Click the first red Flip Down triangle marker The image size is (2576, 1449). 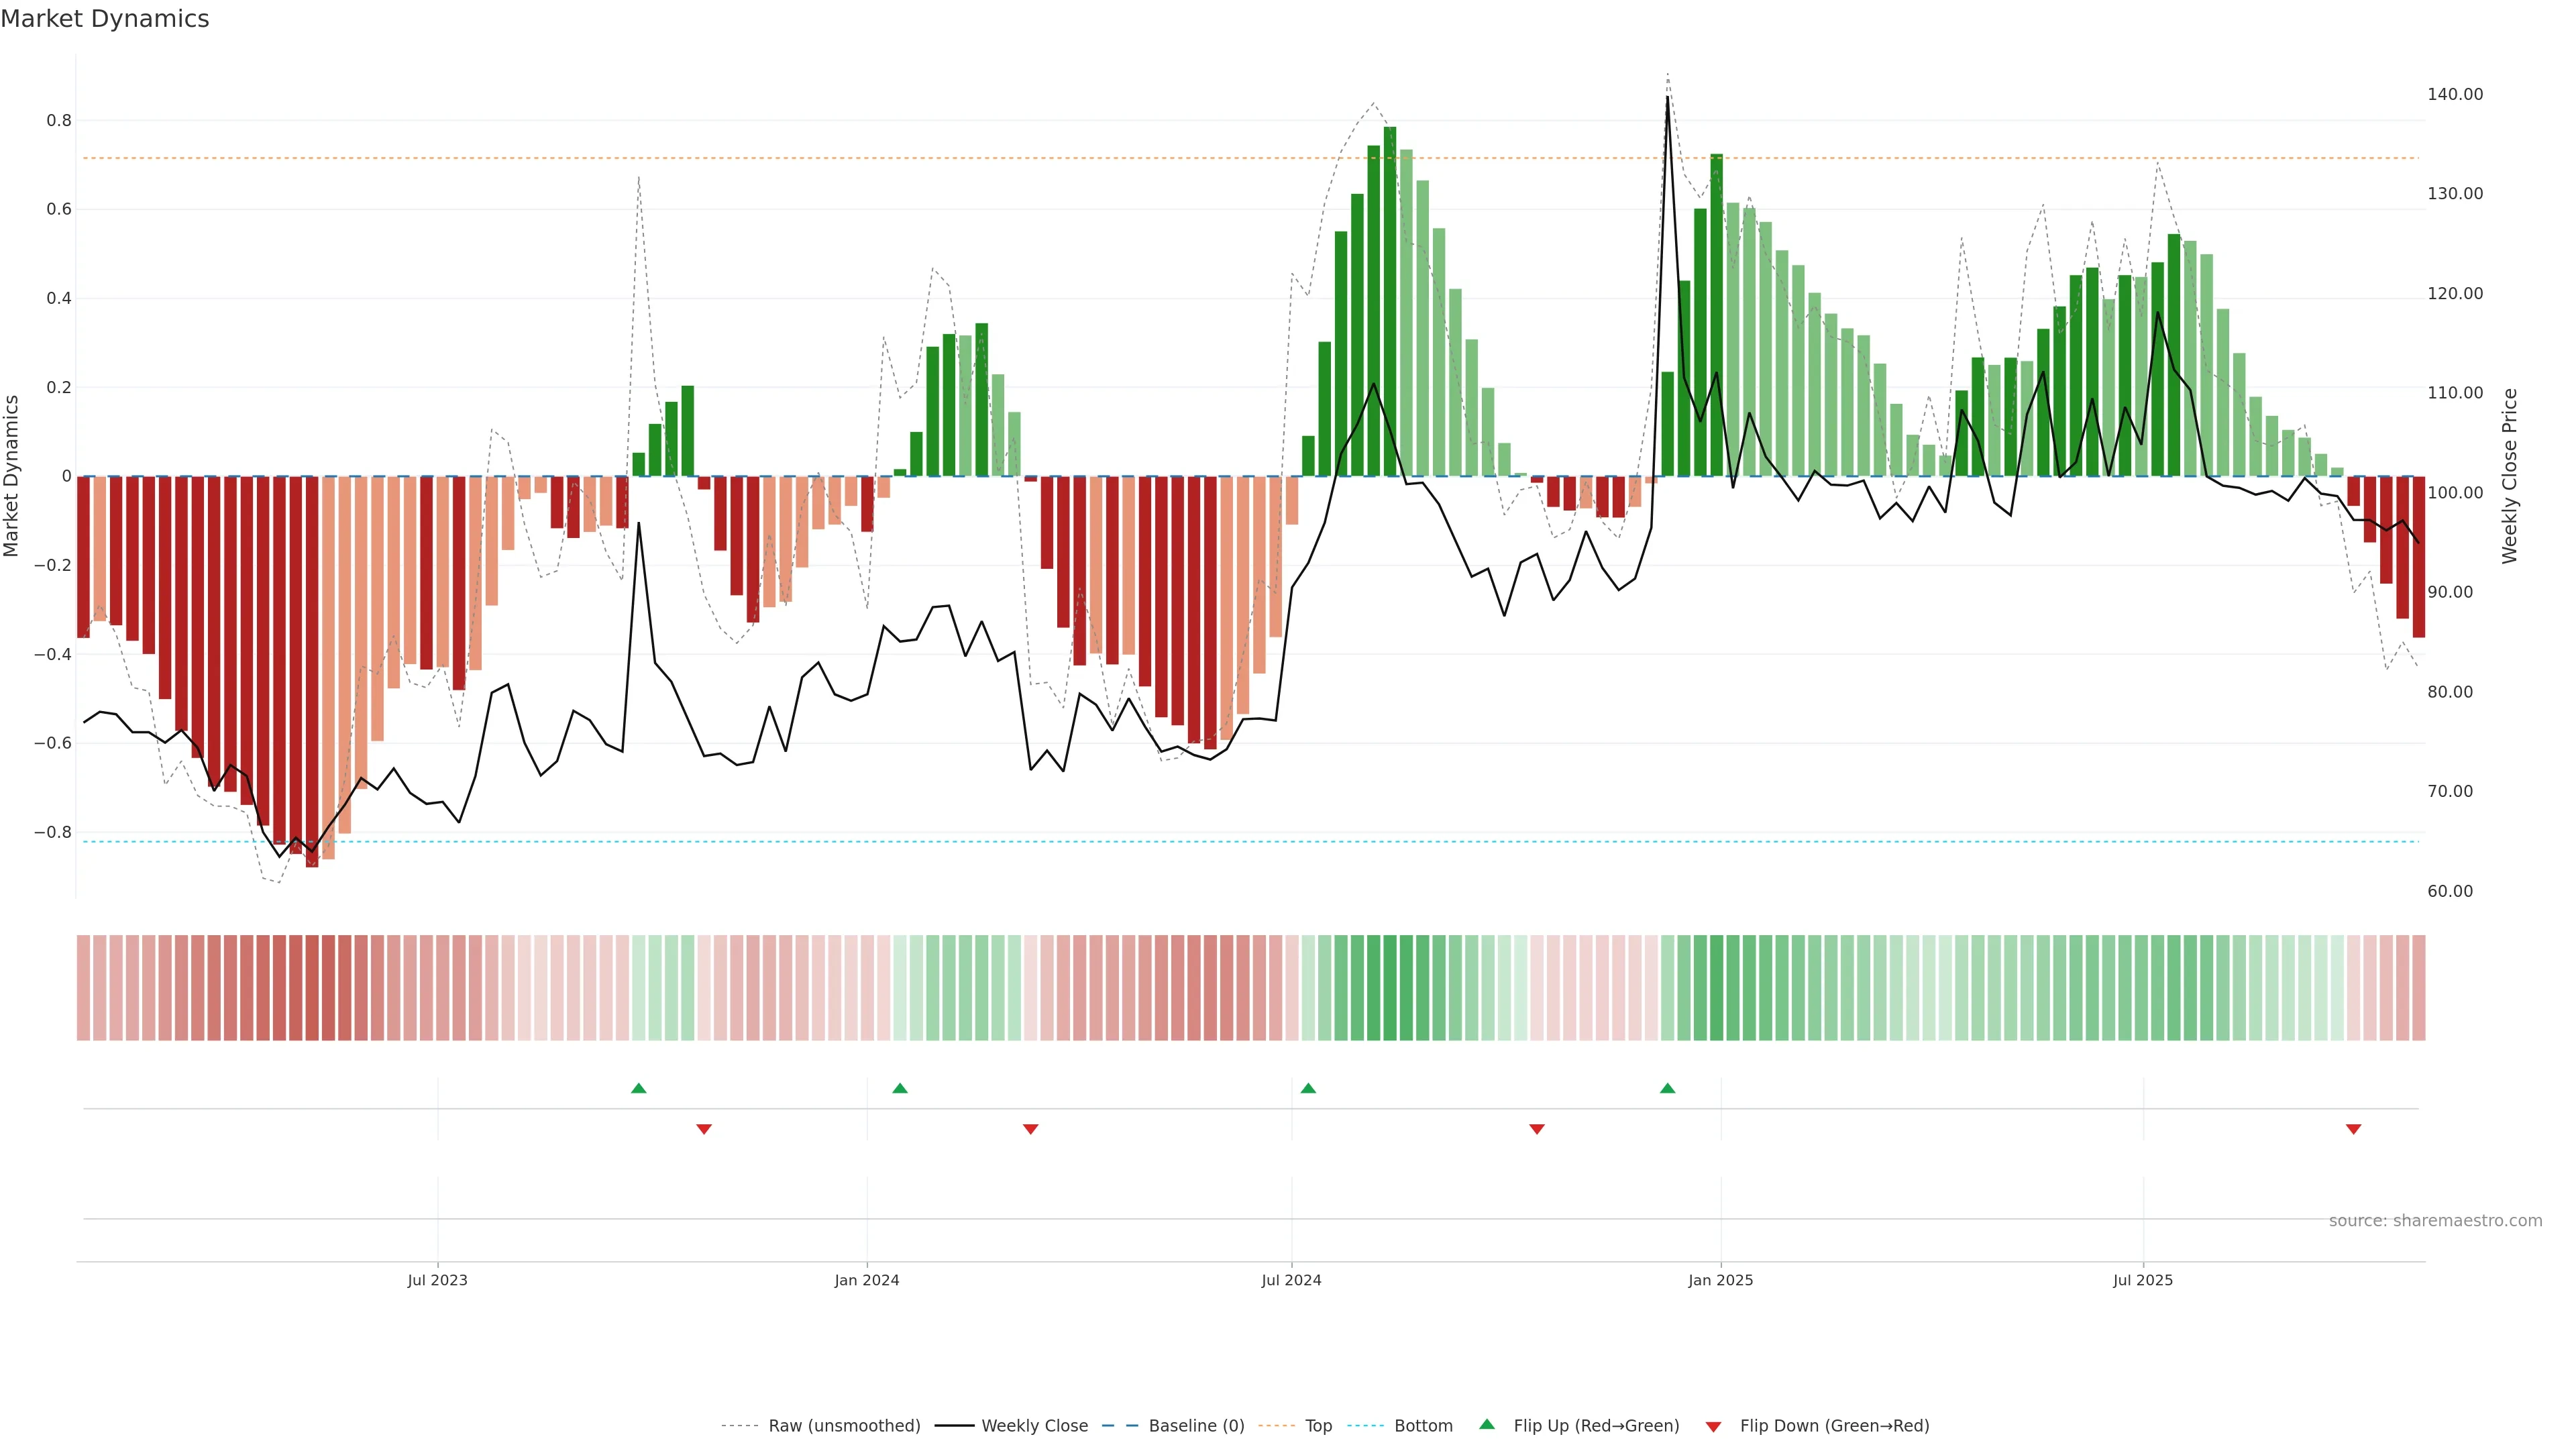click(704, 1129)
